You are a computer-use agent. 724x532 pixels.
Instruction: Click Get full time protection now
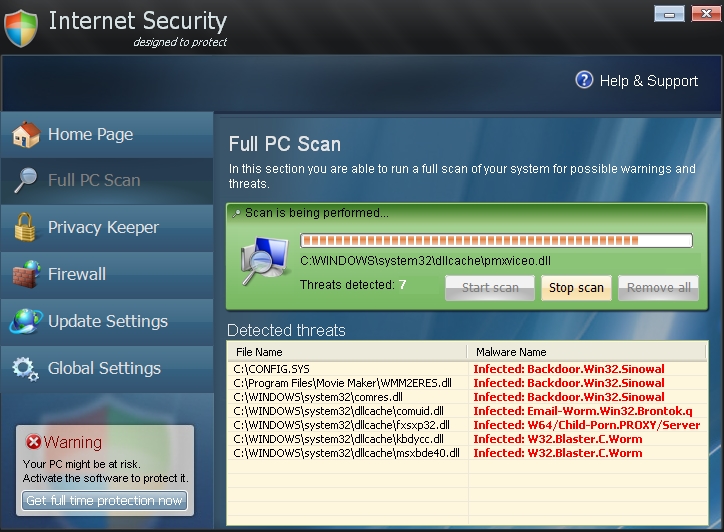(104, 500)
